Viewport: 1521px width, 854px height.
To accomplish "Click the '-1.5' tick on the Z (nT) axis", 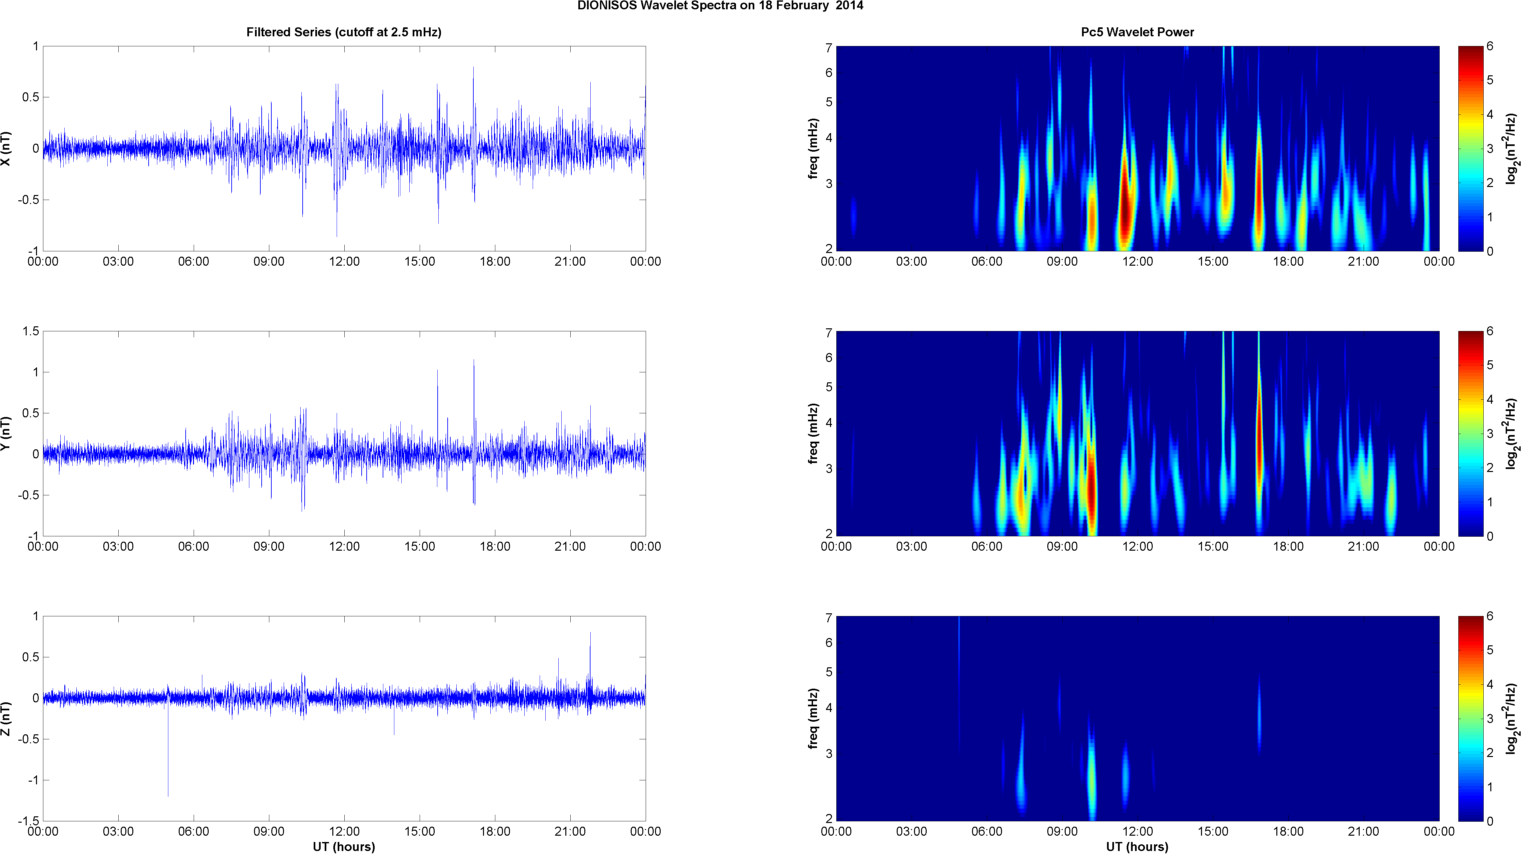I will click(x=28, y=821).
